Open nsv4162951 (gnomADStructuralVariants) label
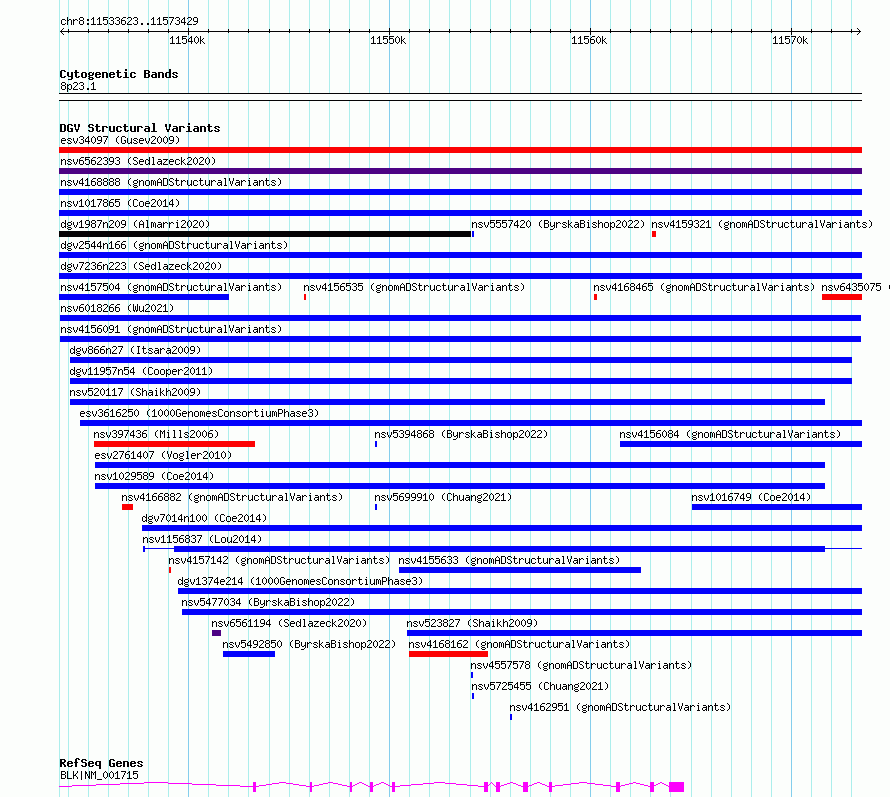This screenshot has height=797, width=890. (x=620, y=707)
